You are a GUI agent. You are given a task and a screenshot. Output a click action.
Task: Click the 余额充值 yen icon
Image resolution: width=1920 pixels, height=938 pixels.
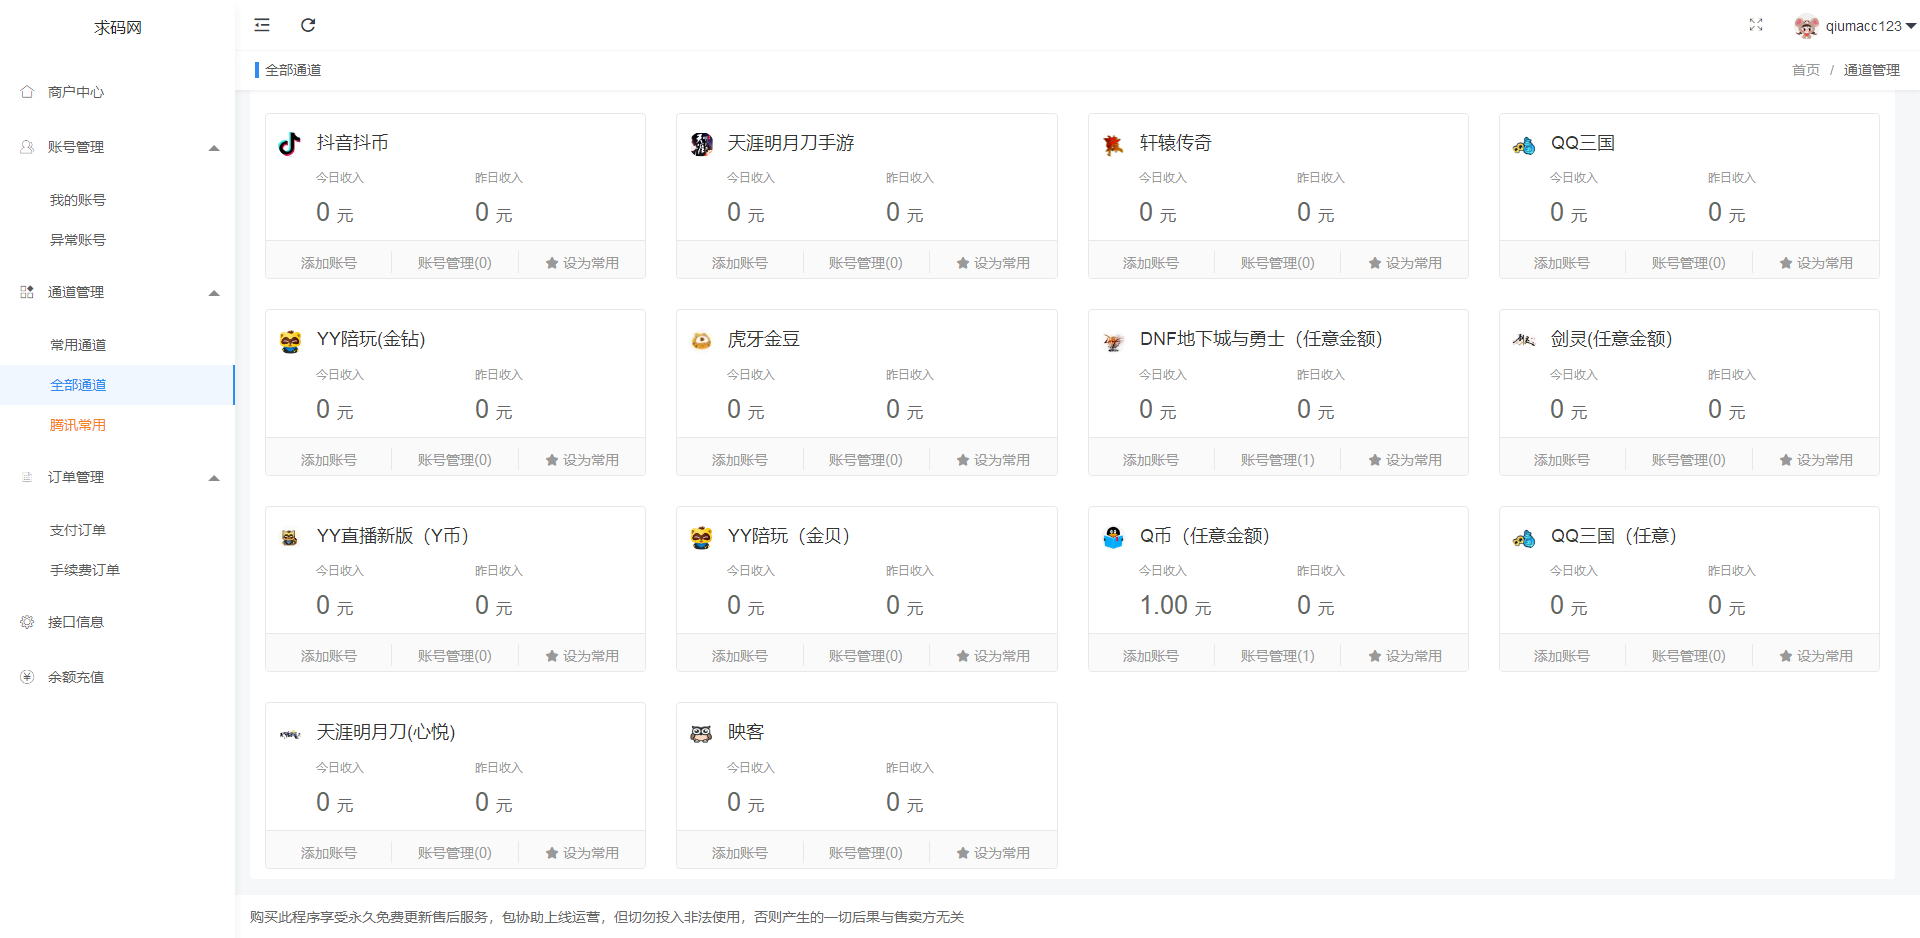pos(27,676)
